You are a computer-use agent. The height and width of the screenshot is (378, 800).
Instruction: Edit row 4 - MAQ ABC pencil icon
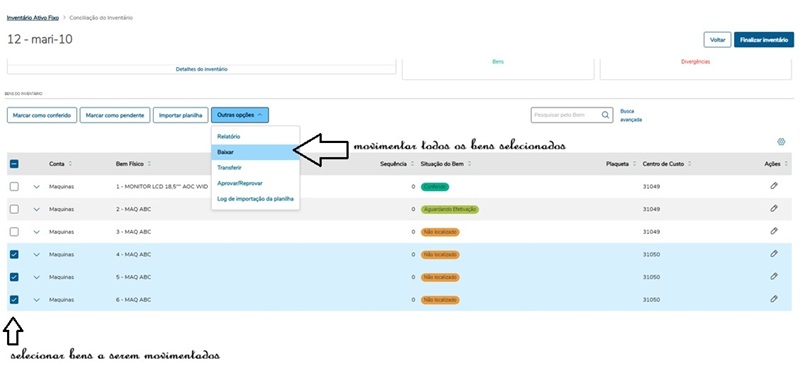pos(773,254)
